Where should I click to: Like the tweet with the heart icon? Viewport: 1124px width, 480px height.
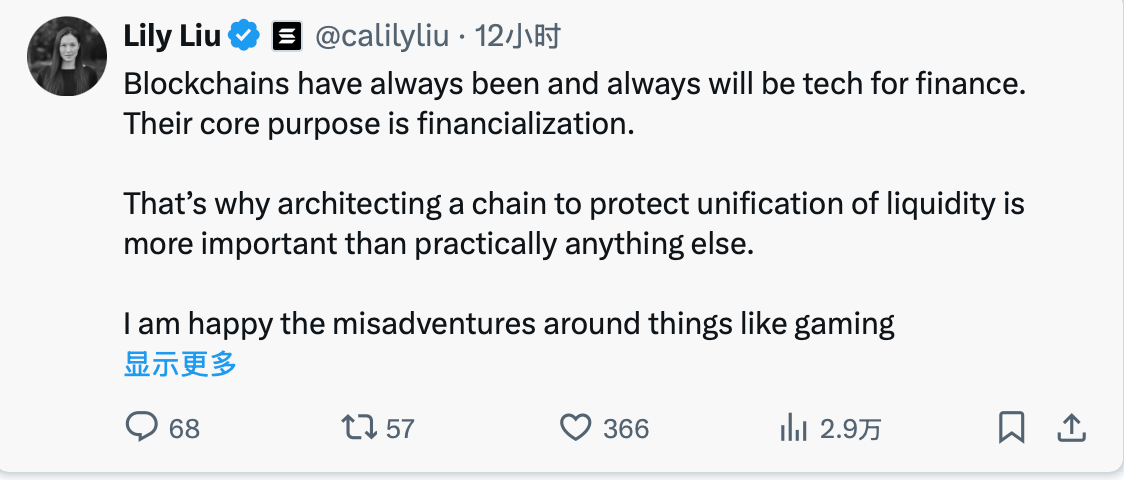[576, 428]
